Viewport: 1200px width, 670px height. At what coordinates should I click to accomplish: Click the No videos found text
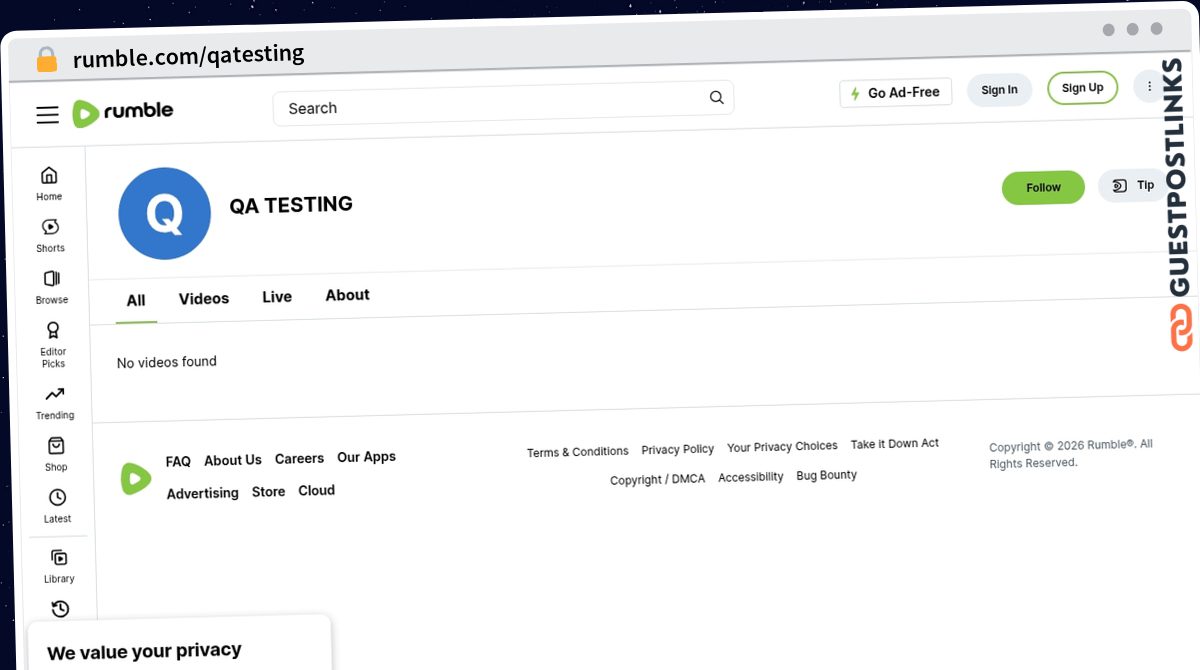[x=167, y=362]
